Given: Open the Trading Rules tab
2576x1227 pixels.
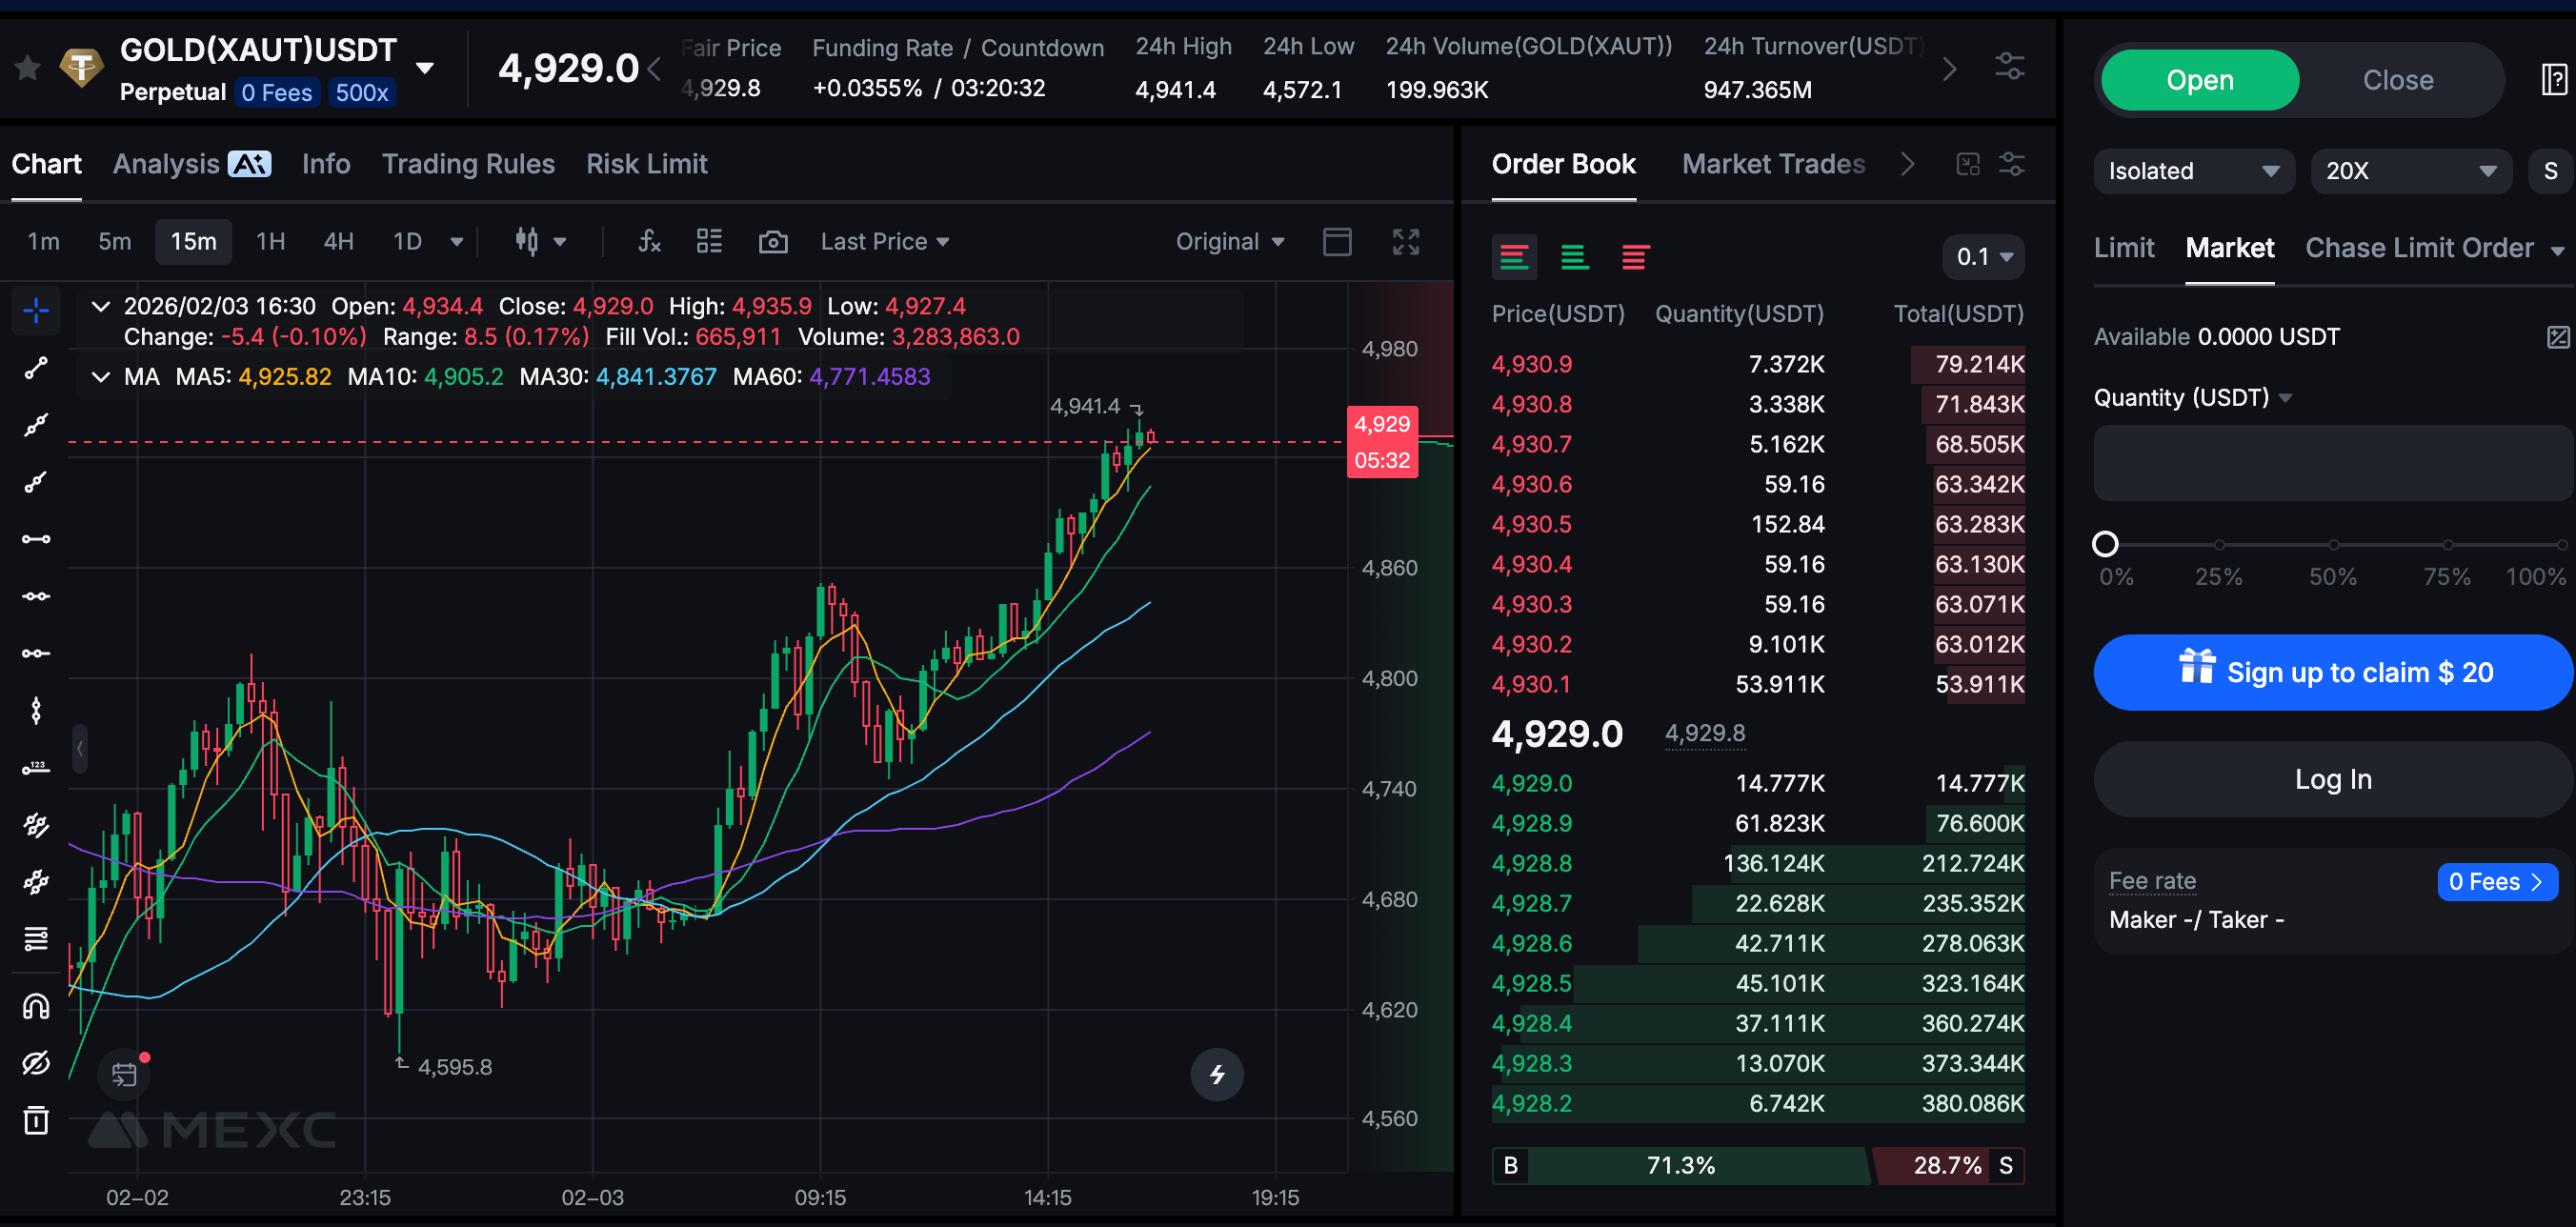Looking at the screenshot, I should point(468,164).
